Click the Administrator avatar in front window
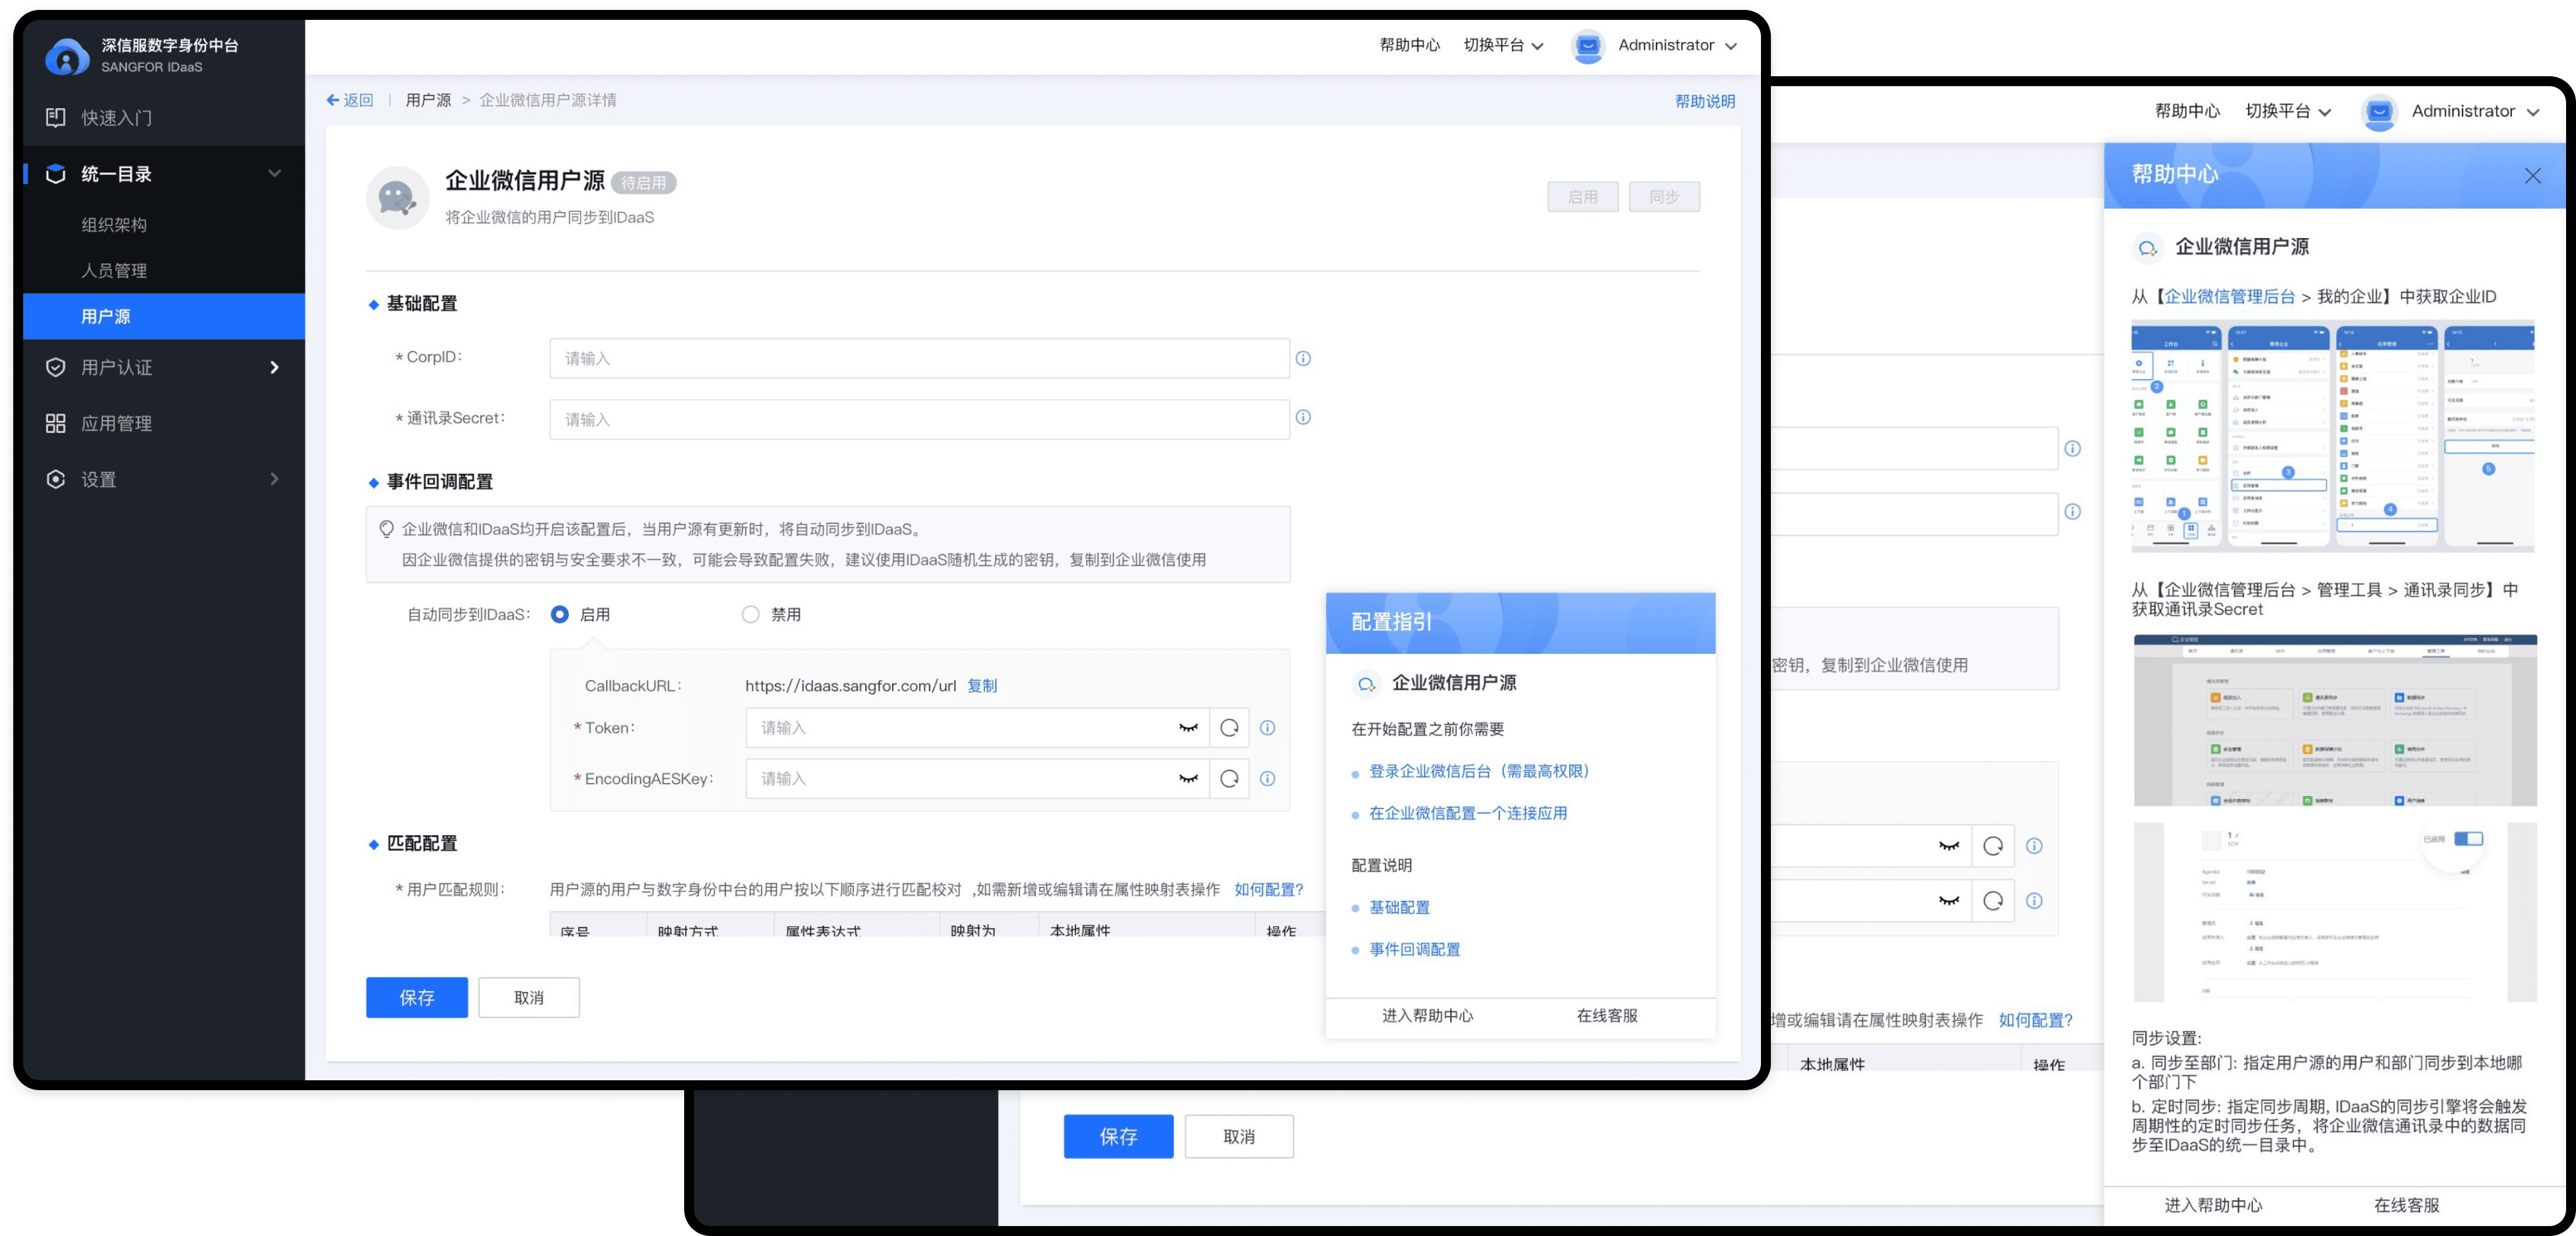 [x=1587, y=46]
